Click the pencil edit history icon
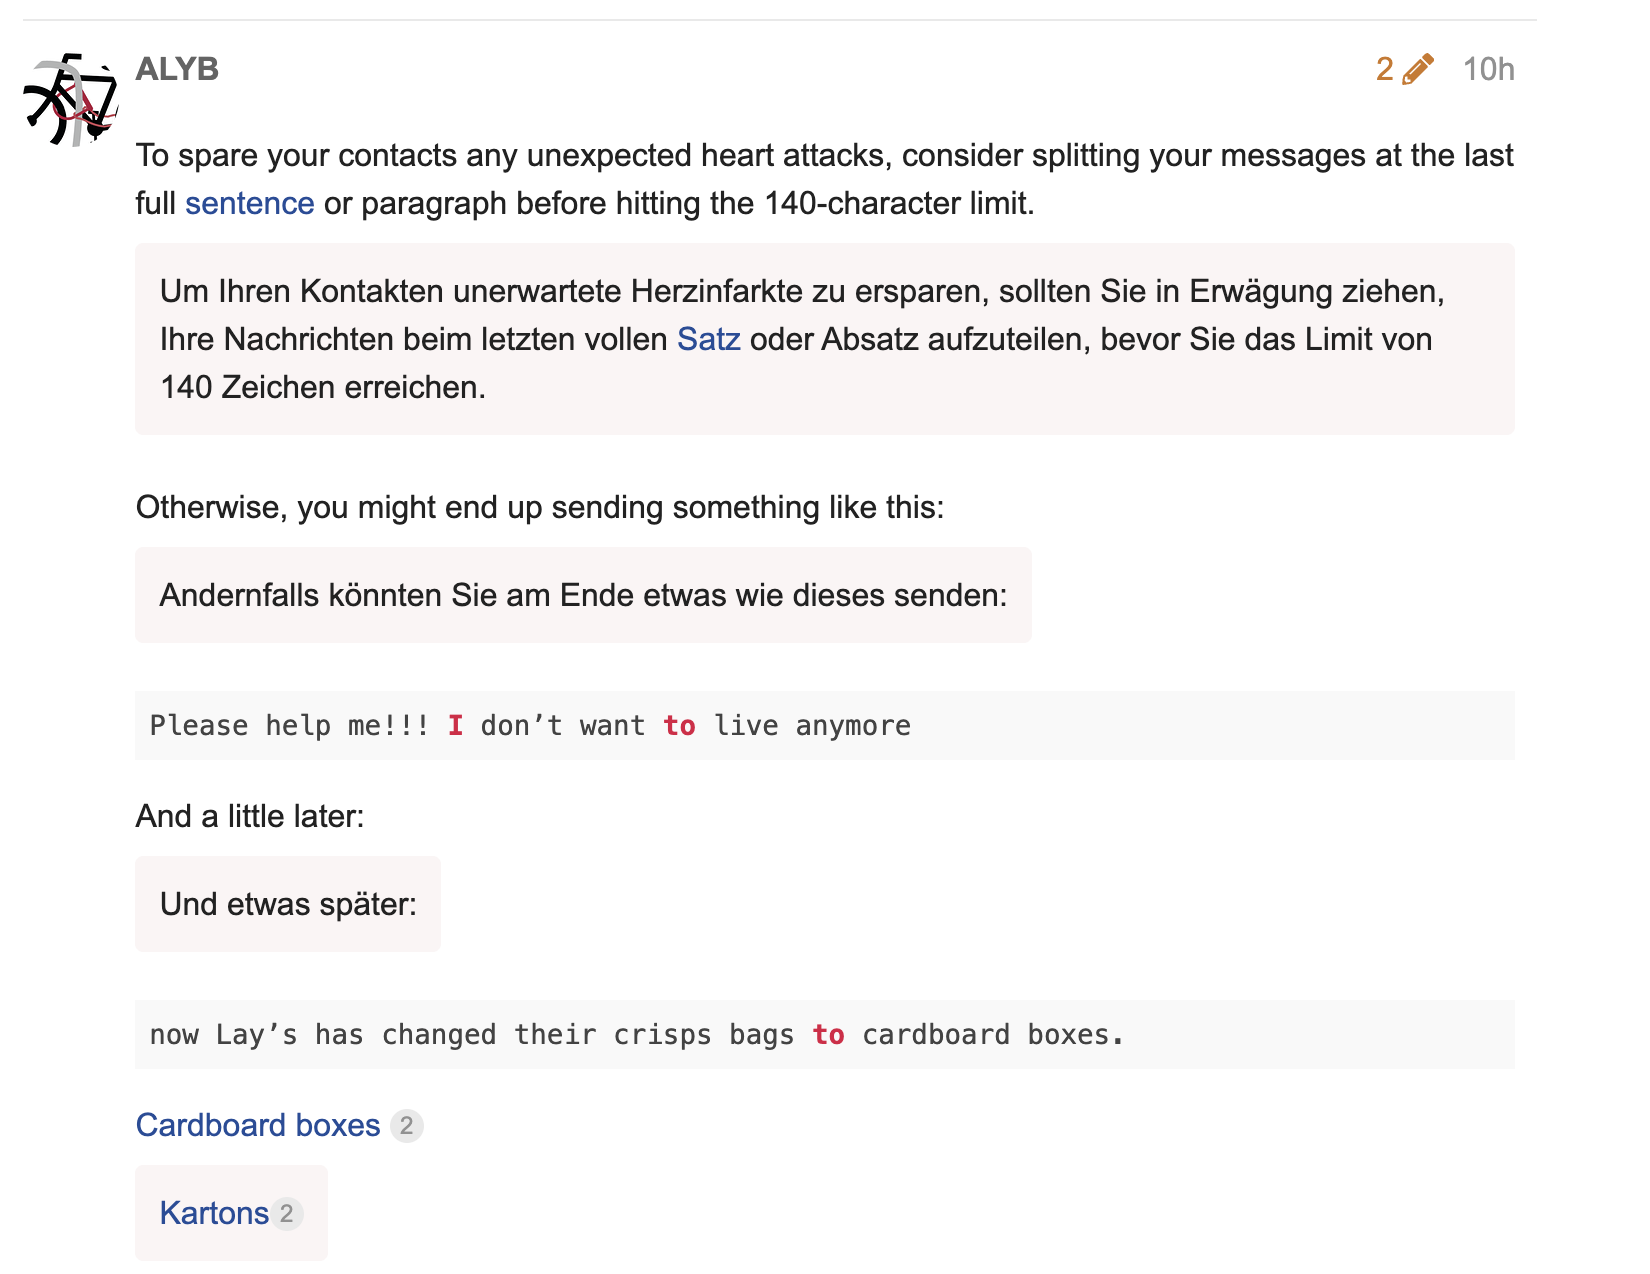Screen dimensions: 1650x1274 tap(1417, 69)
